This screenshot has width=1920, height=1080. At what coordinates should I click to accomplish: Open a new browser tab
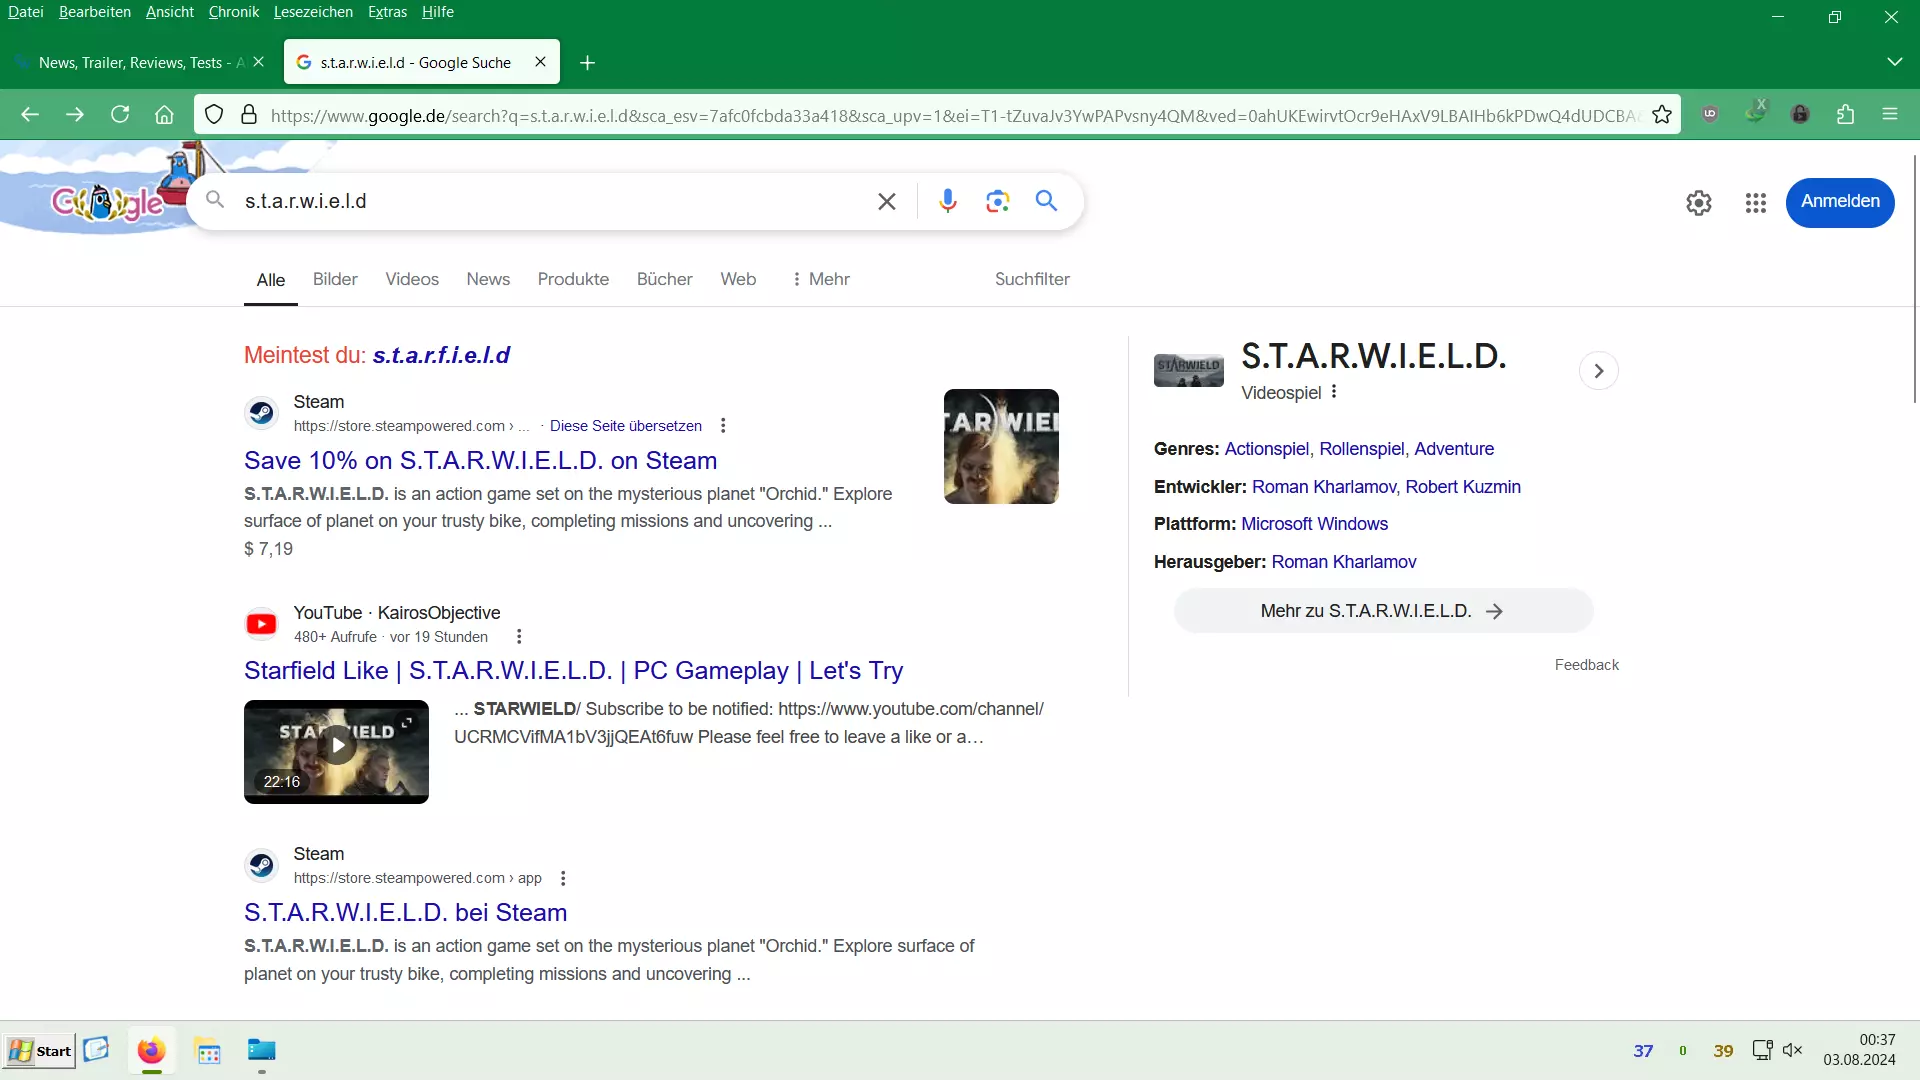(x=588, y=63)
